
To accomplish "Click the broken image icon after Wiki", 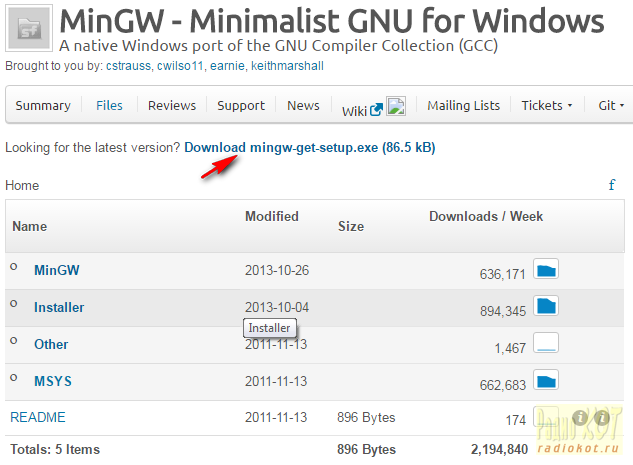I will (x=396, y=106).
